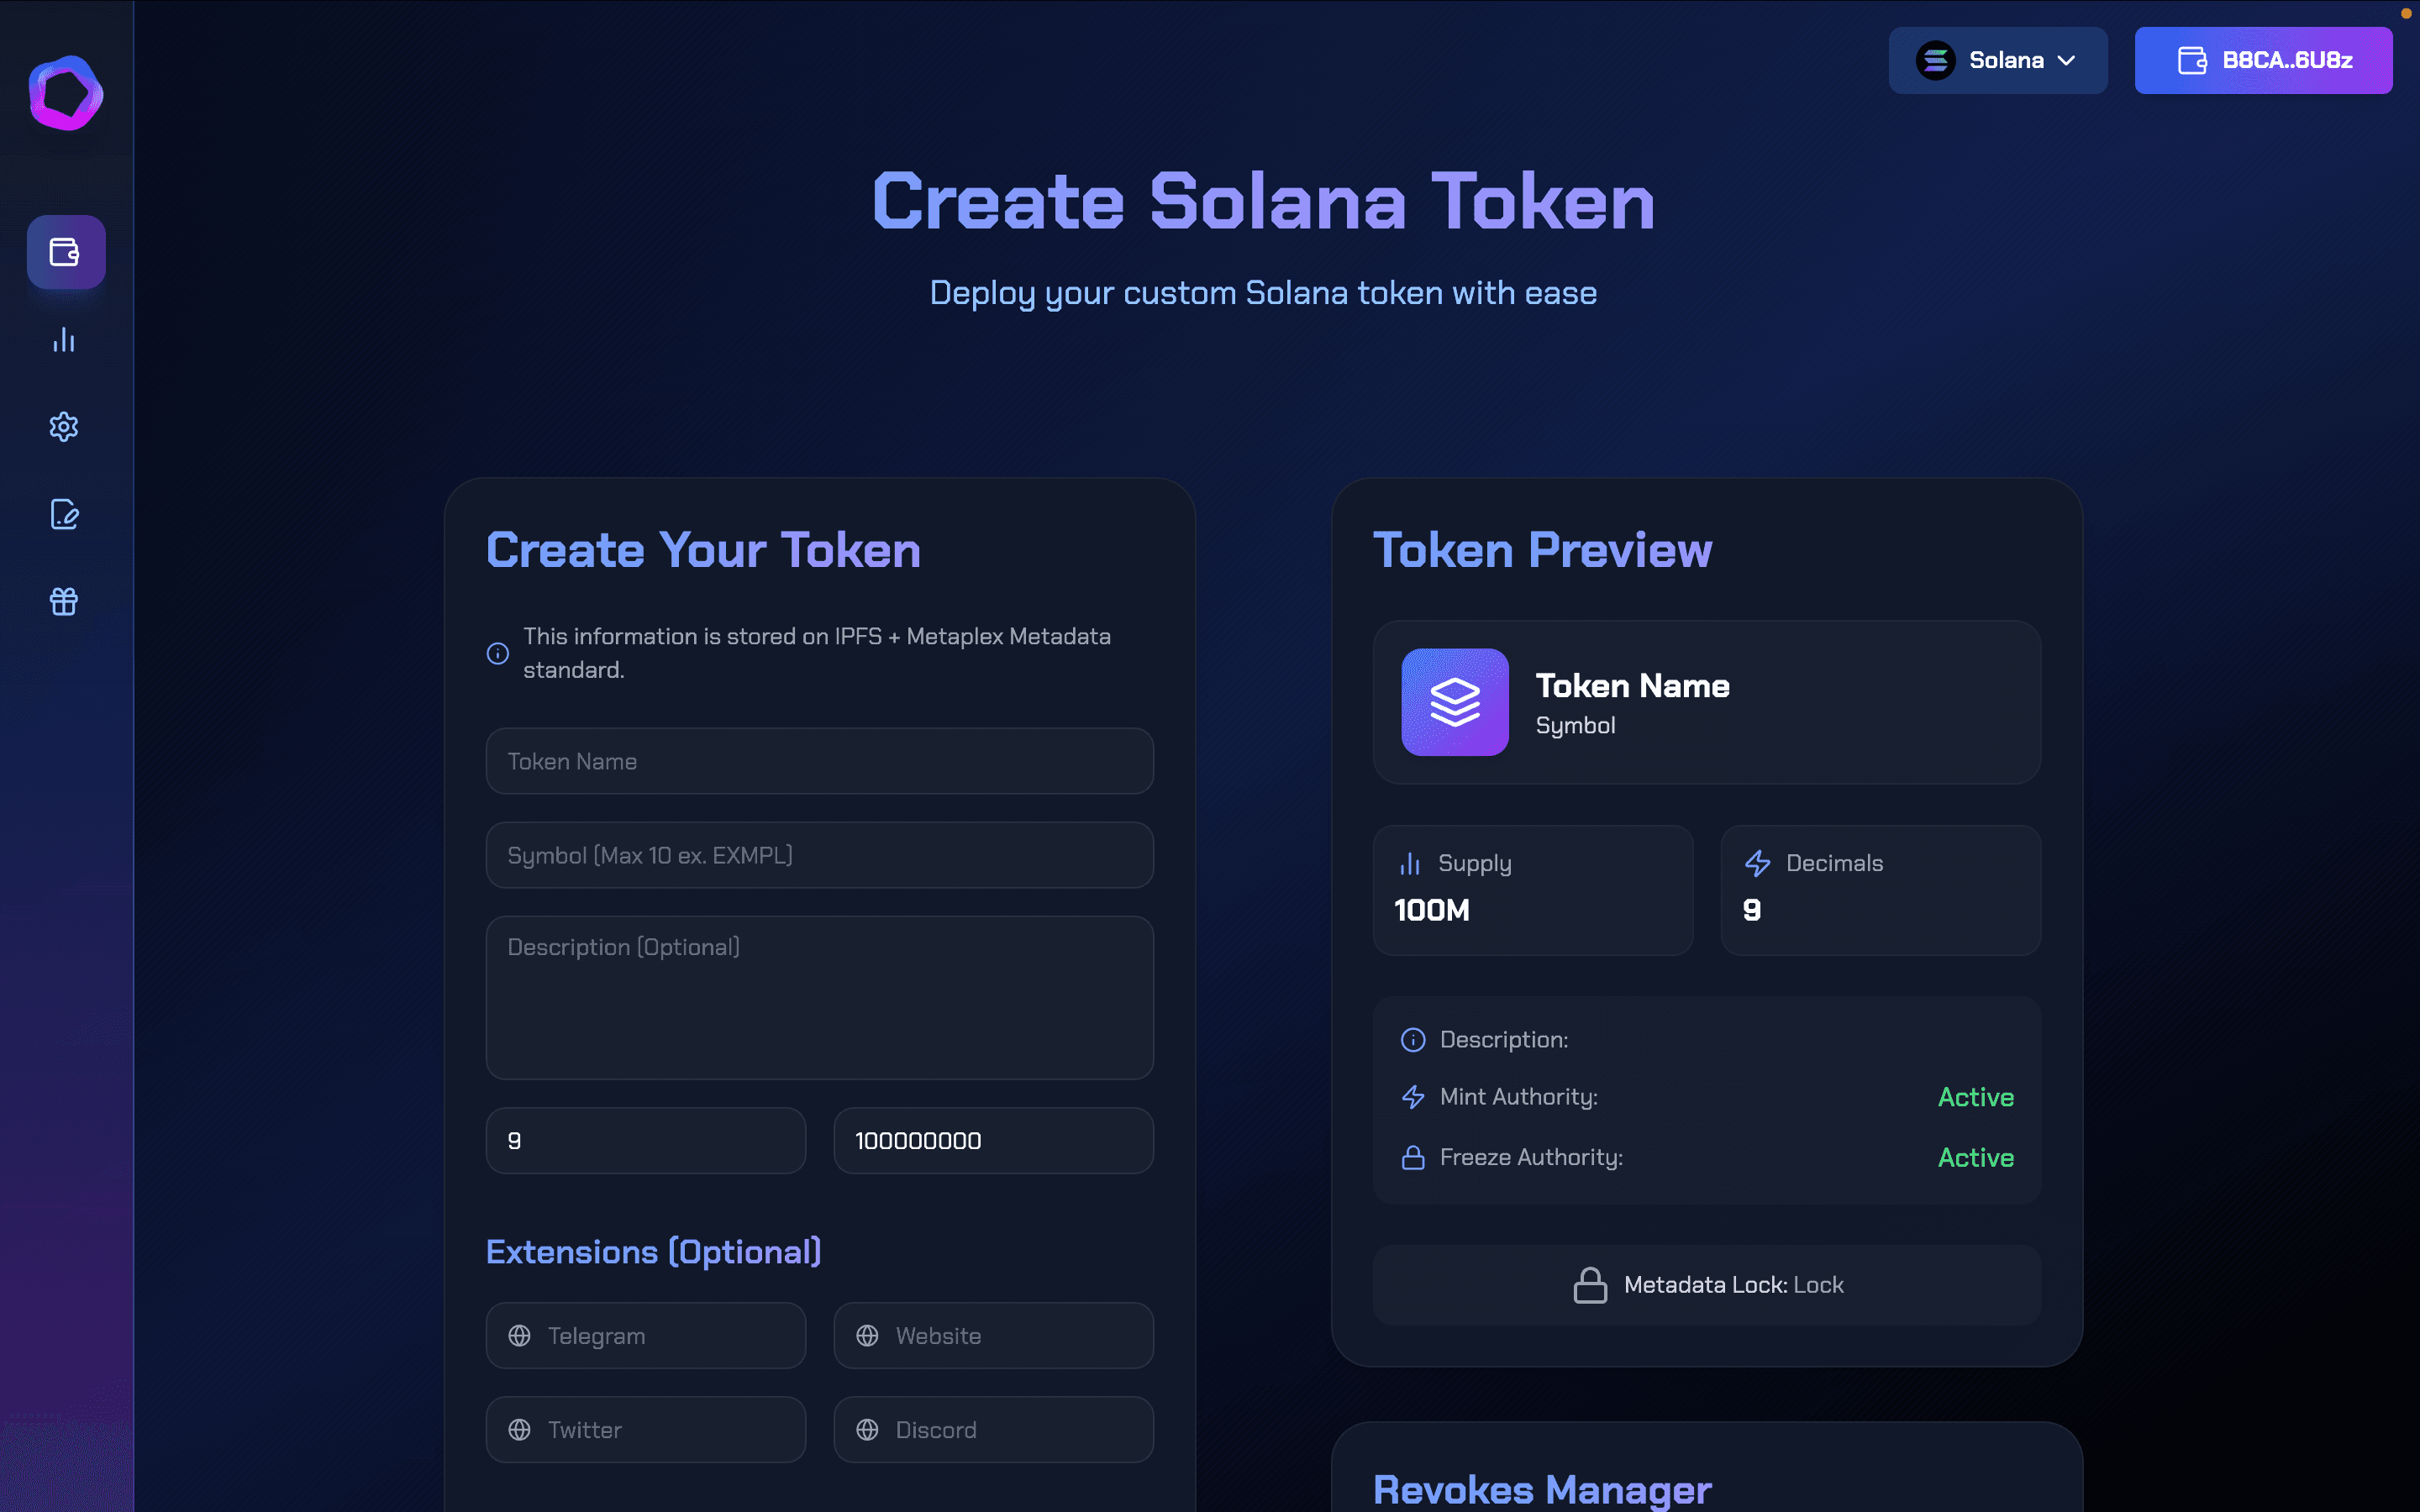
Task: Open the file edit icon in the sidebar
Action: pos(64,514)
